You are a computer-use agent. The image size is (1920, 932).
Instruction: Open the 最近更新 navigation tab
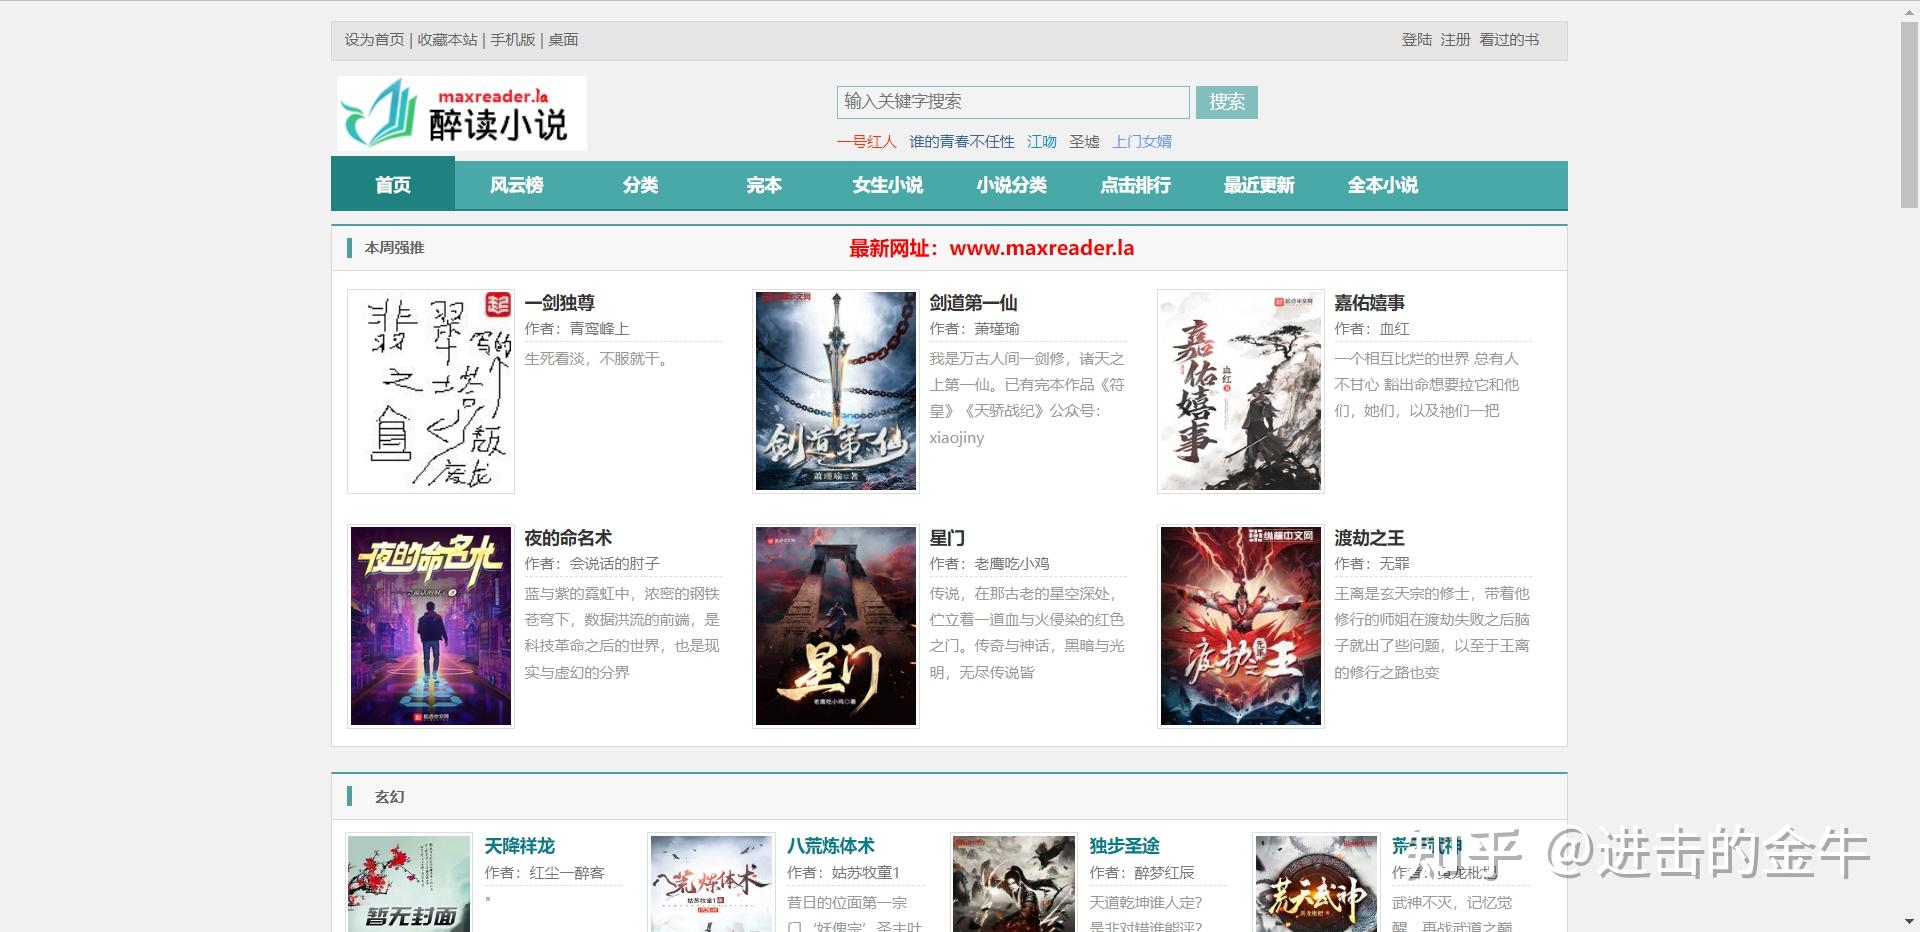click(1259, 185)
